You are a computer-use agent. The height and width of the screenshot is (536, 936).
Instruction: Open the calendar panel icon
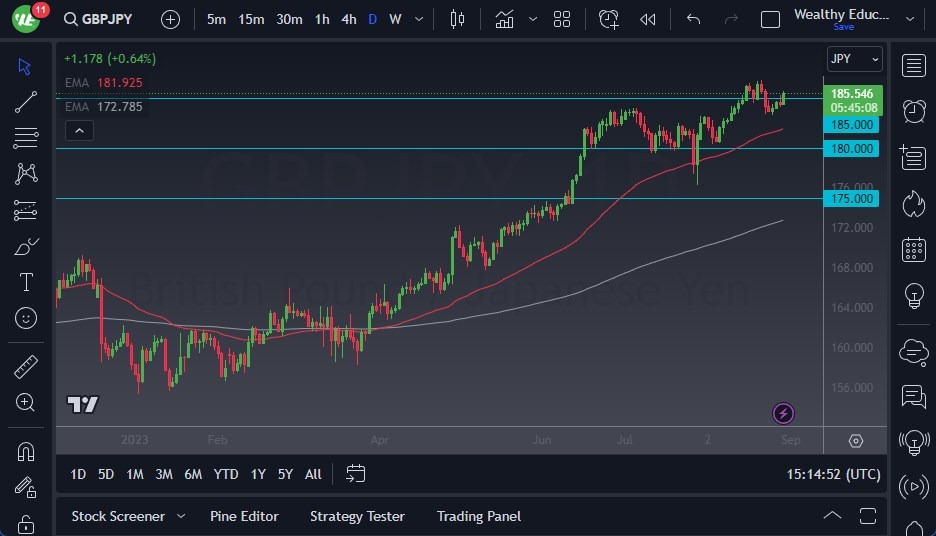click(x=913, y=249)
